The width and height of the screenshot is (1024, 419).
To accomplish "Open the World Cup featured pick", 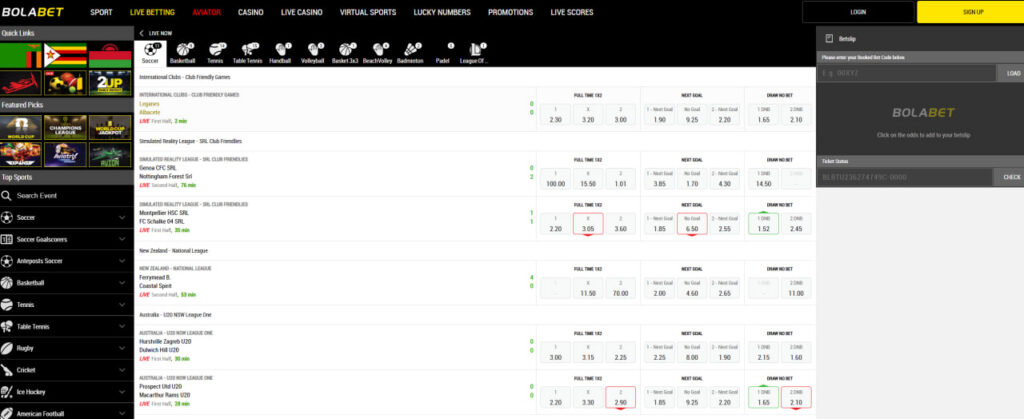I will pyautogui.click(x=21, y=127).
